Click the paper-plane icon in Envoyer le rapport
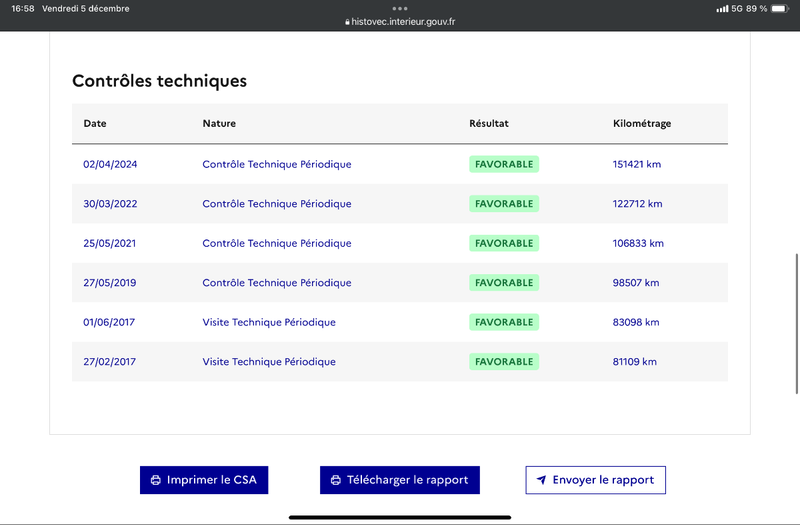 tap(541, 480)
